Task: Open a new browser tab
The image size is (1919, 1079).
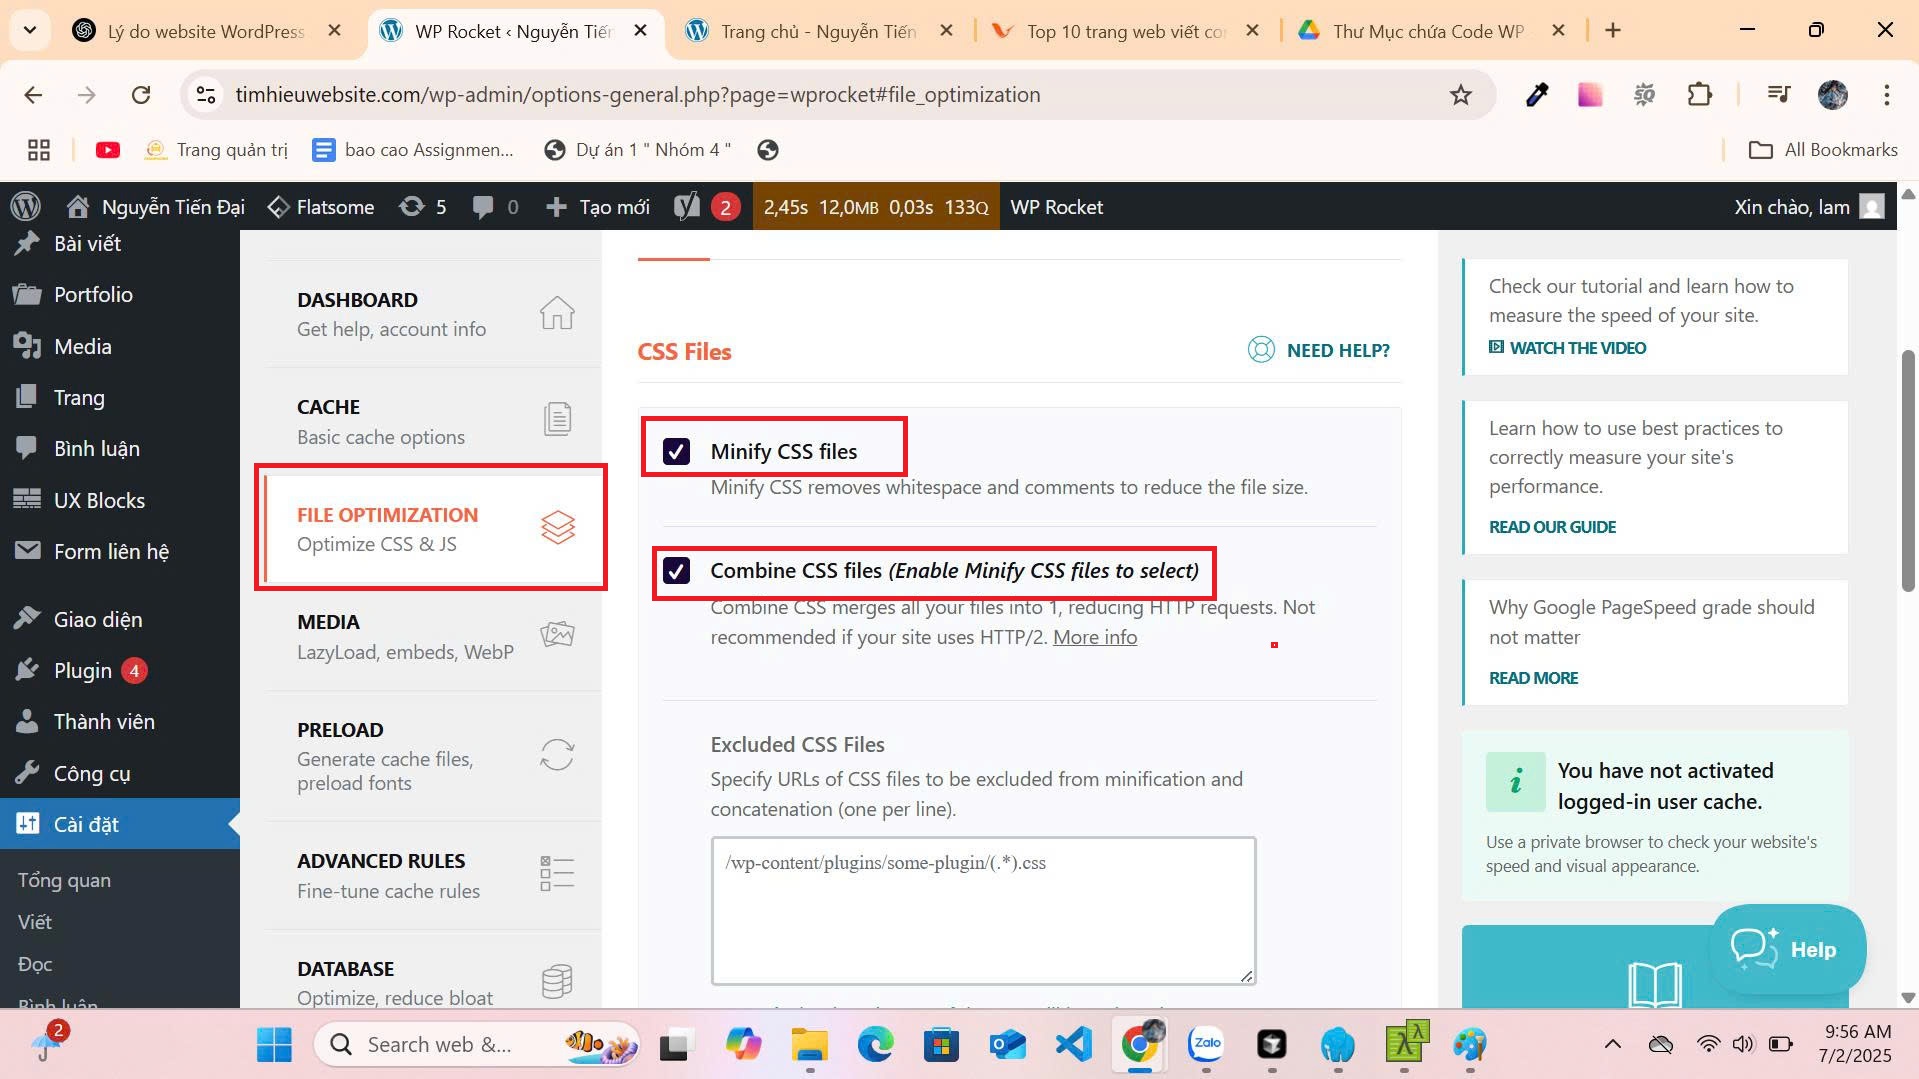Action: pos(1612,30)
